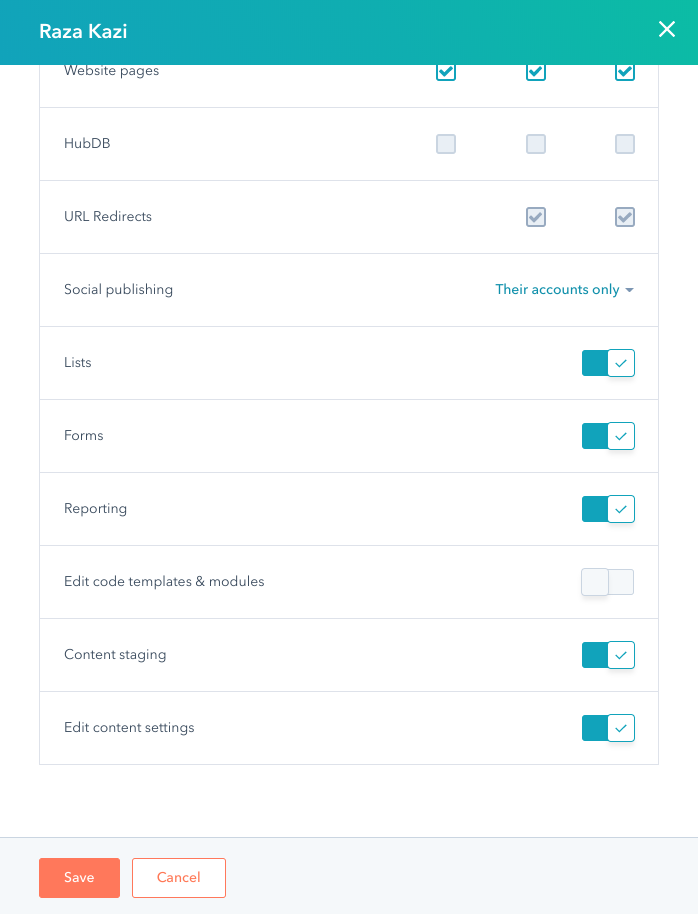Cancel editing Raza Kazi's permissions

point(178,877)
